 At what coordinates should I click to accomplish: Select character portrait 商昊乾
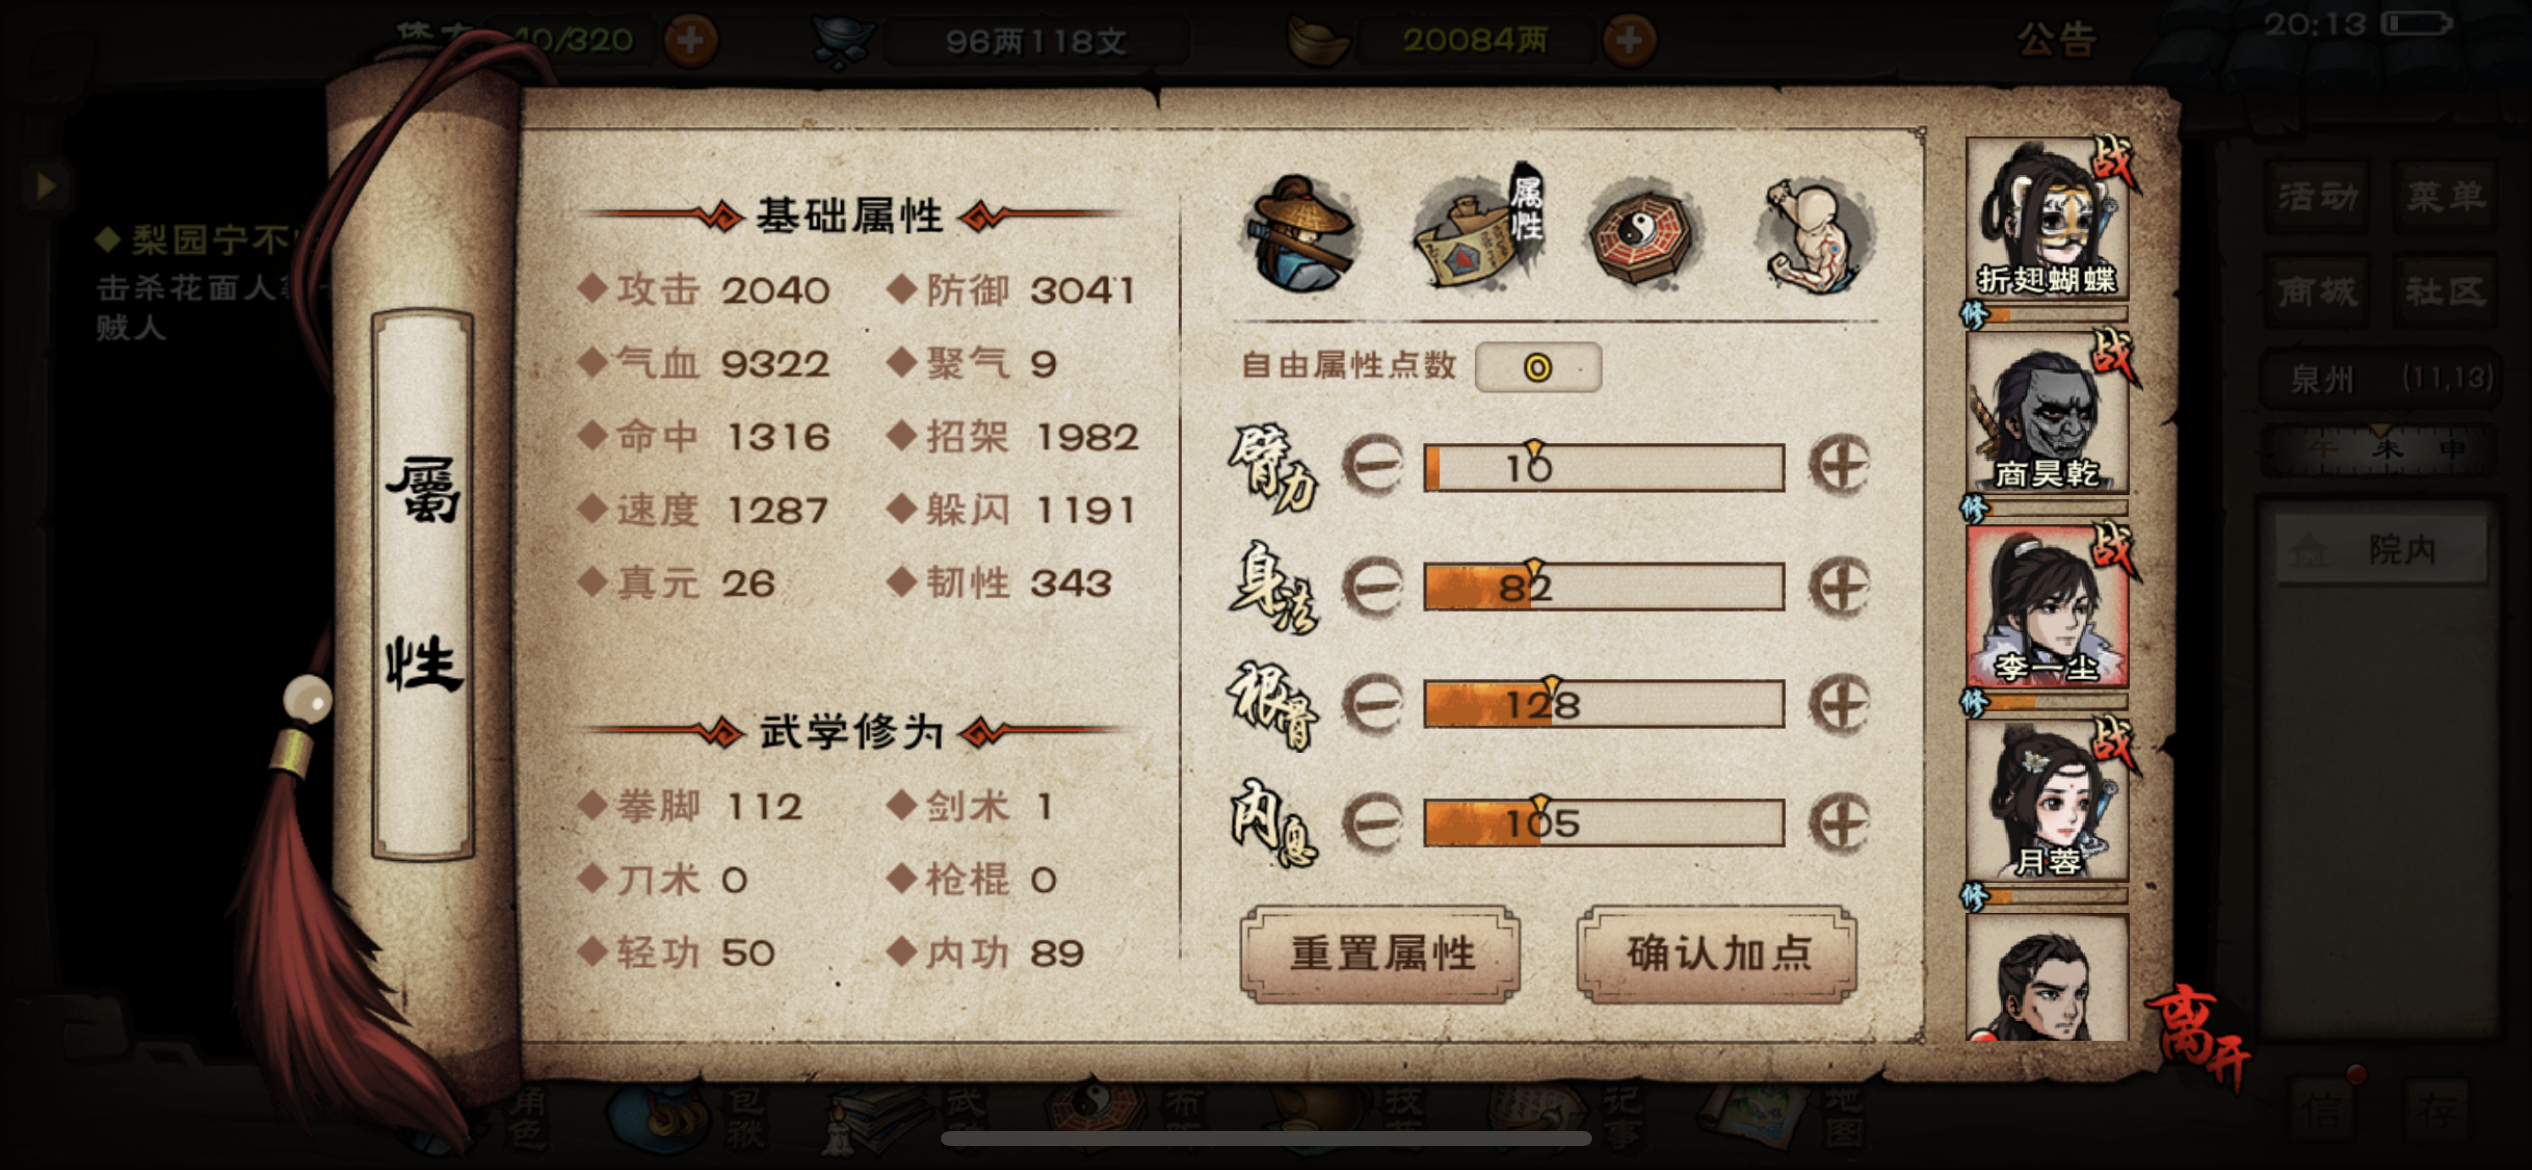click(x=2047, y=413)
